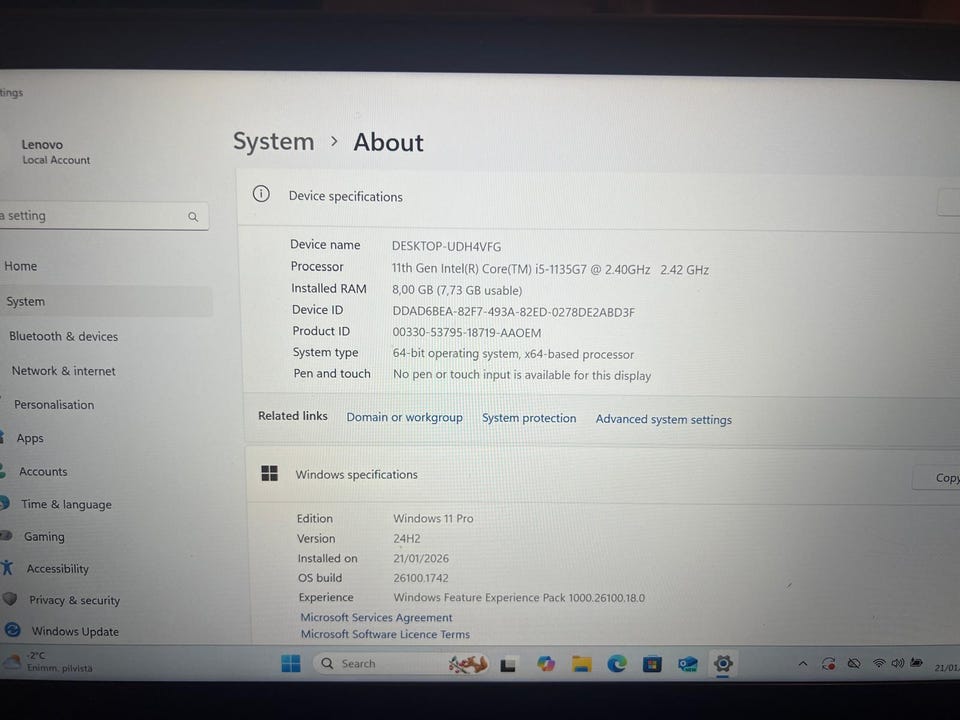Click the Settings gear icon in taskbar
The width and height of the screenshot is (960, 720).
click(723, 664)
